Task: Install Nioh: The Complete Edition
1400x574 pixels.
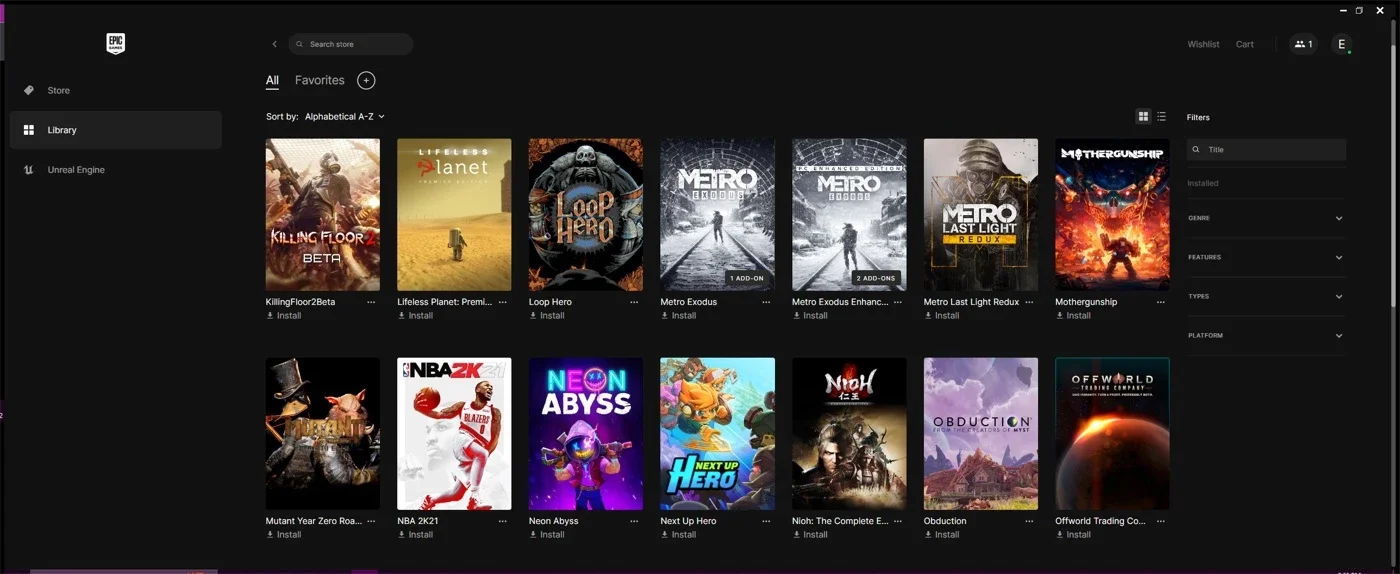Action: click(811, 535)
